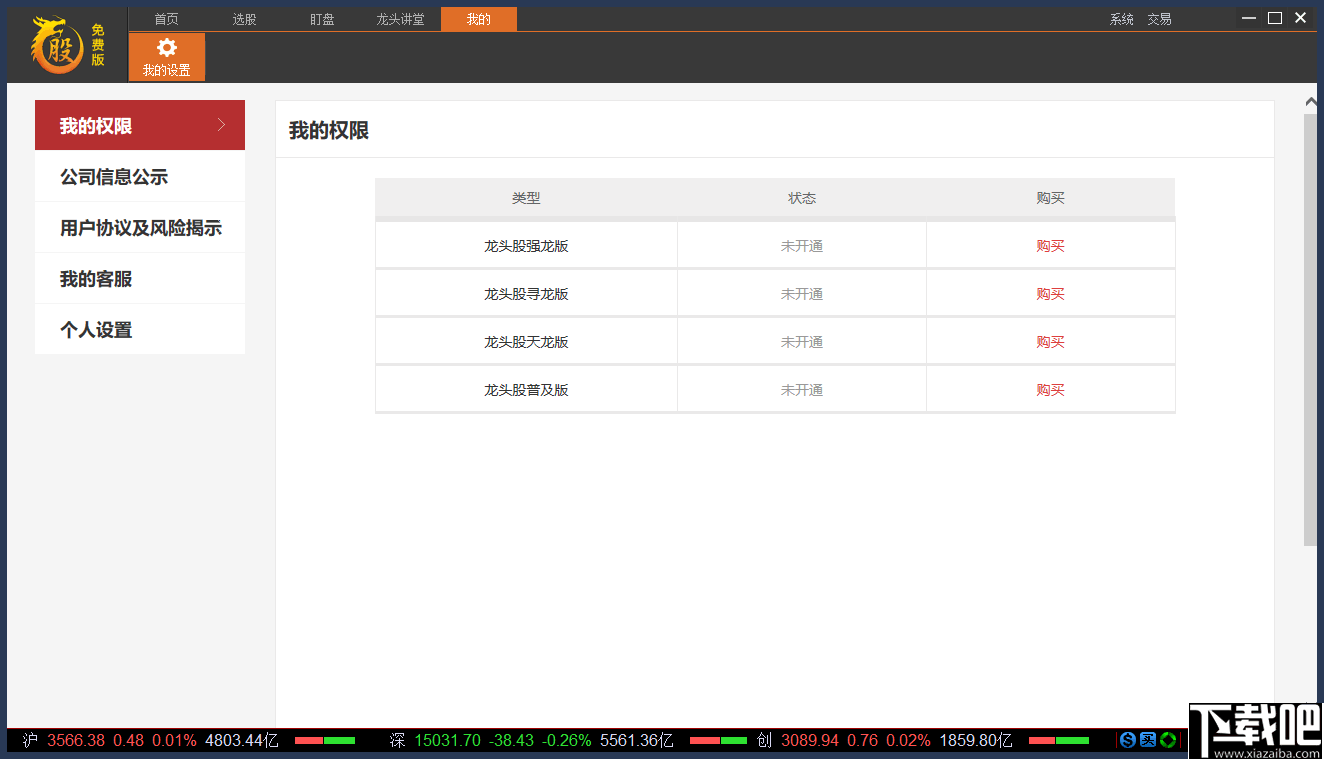The height and width of the screenshot is (759, 1324).
Task: Click Shanghai percent change 0.01%
Action: [175, 741]
